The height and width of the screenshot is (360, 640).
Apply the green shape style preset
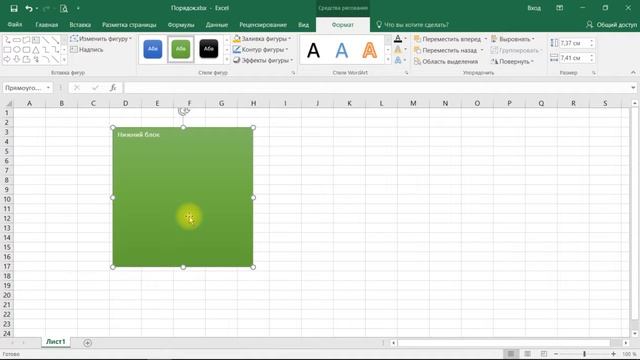[180, 49]
